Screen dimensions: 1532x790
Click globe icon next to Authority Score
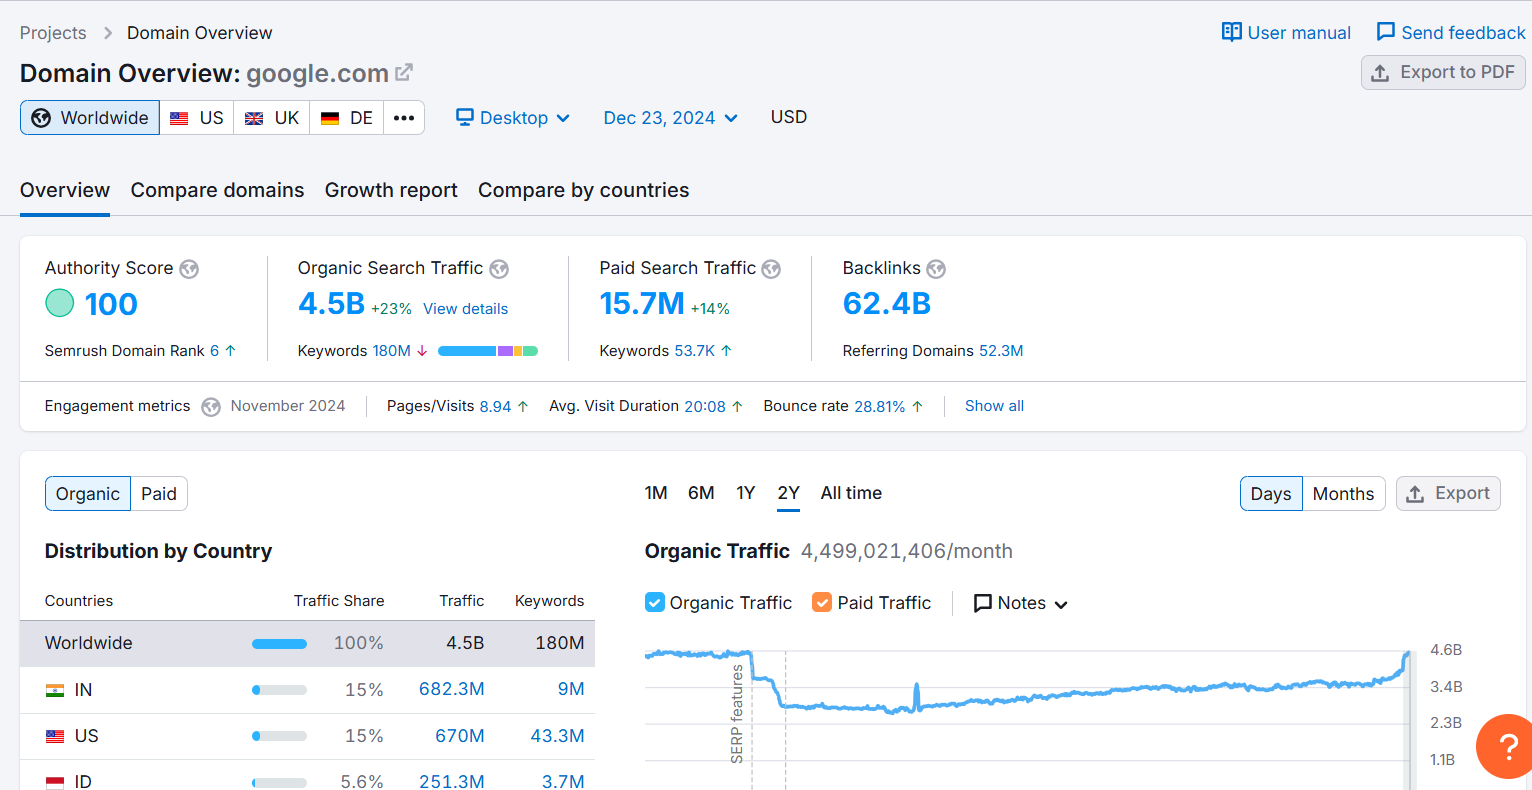pos(189,269)
